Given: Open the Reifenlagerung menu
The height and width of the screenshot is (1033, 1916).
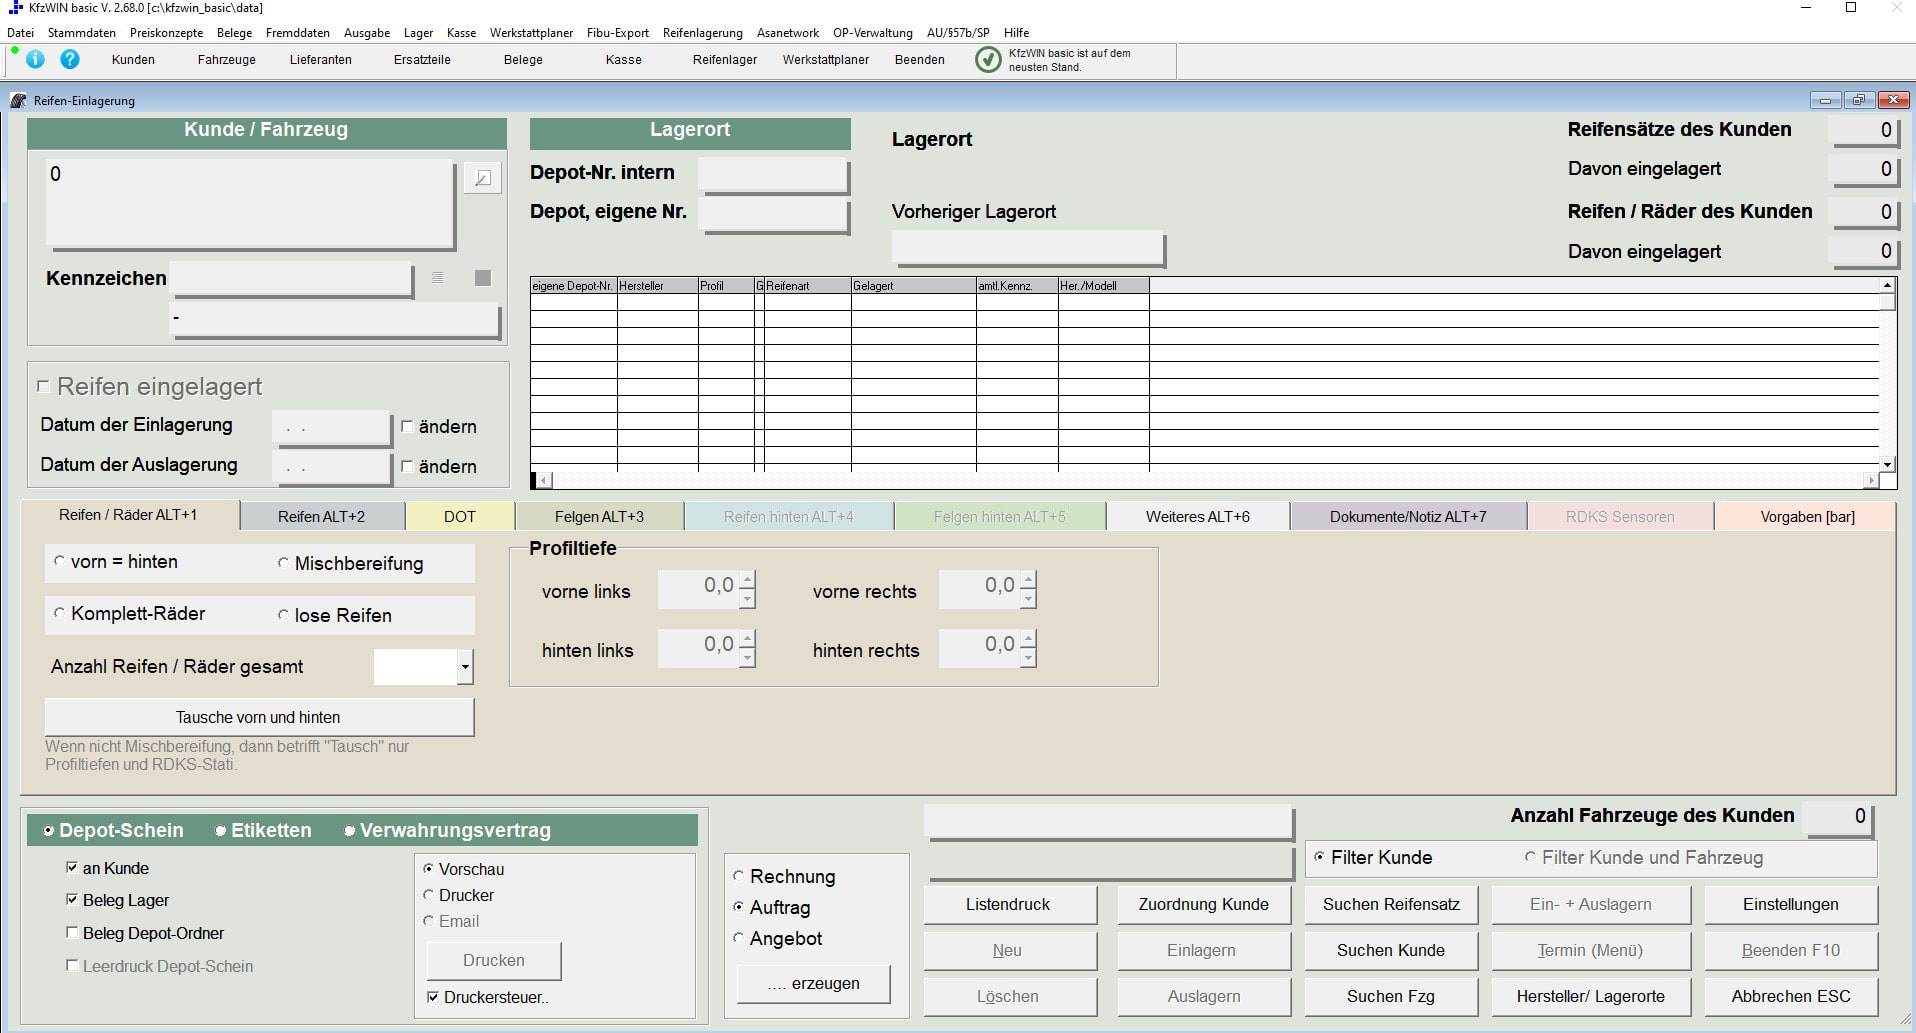Looking at the screenshot, I should pos(702,33).
